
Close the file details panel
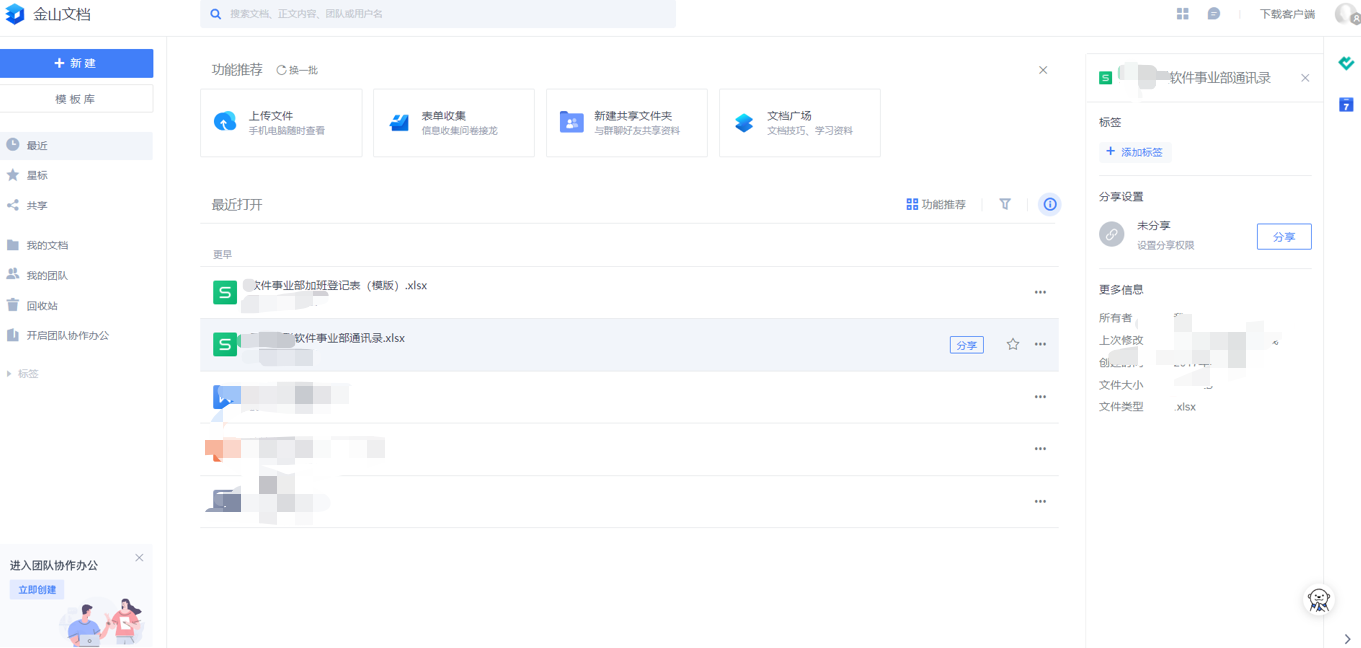pos(1305,78)
